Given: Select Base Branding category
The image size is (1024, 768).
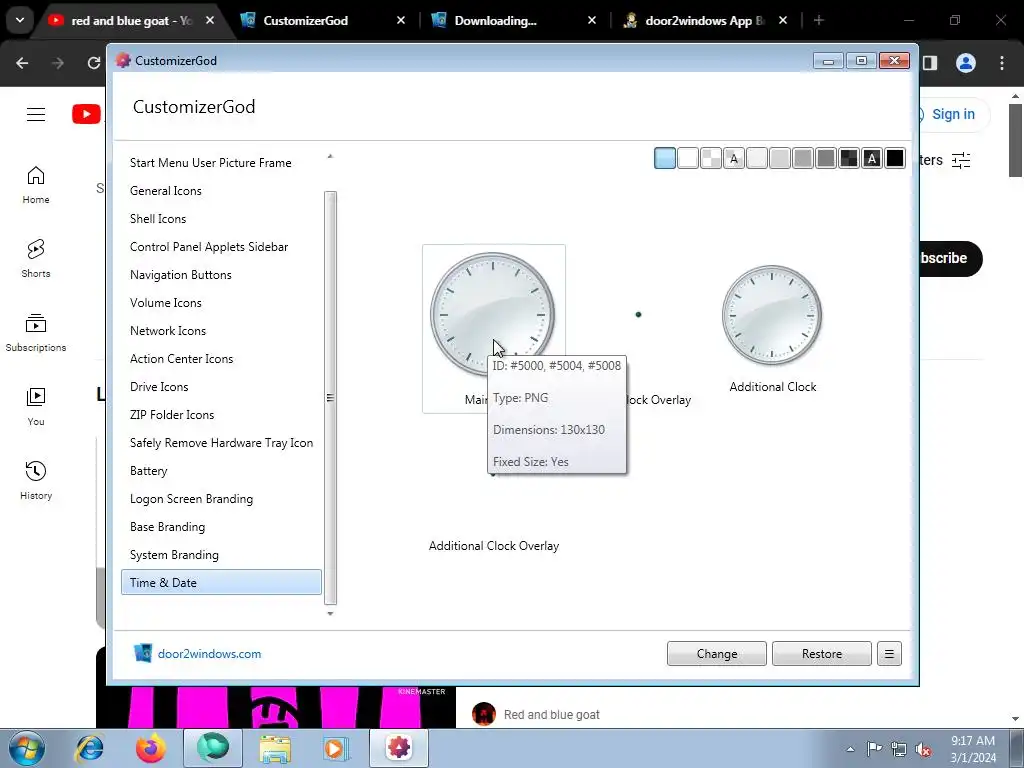Looking at the screenshot, I should pos(167,527).
